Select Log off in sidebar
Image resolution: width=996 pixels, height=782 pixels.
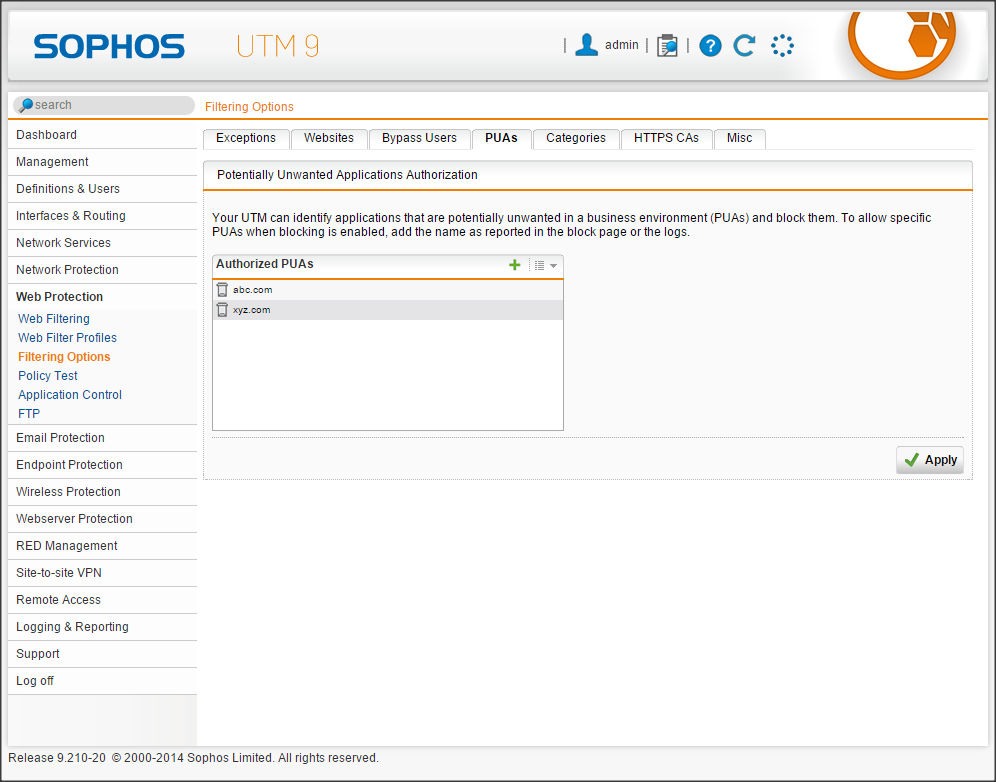pos(35,681)
